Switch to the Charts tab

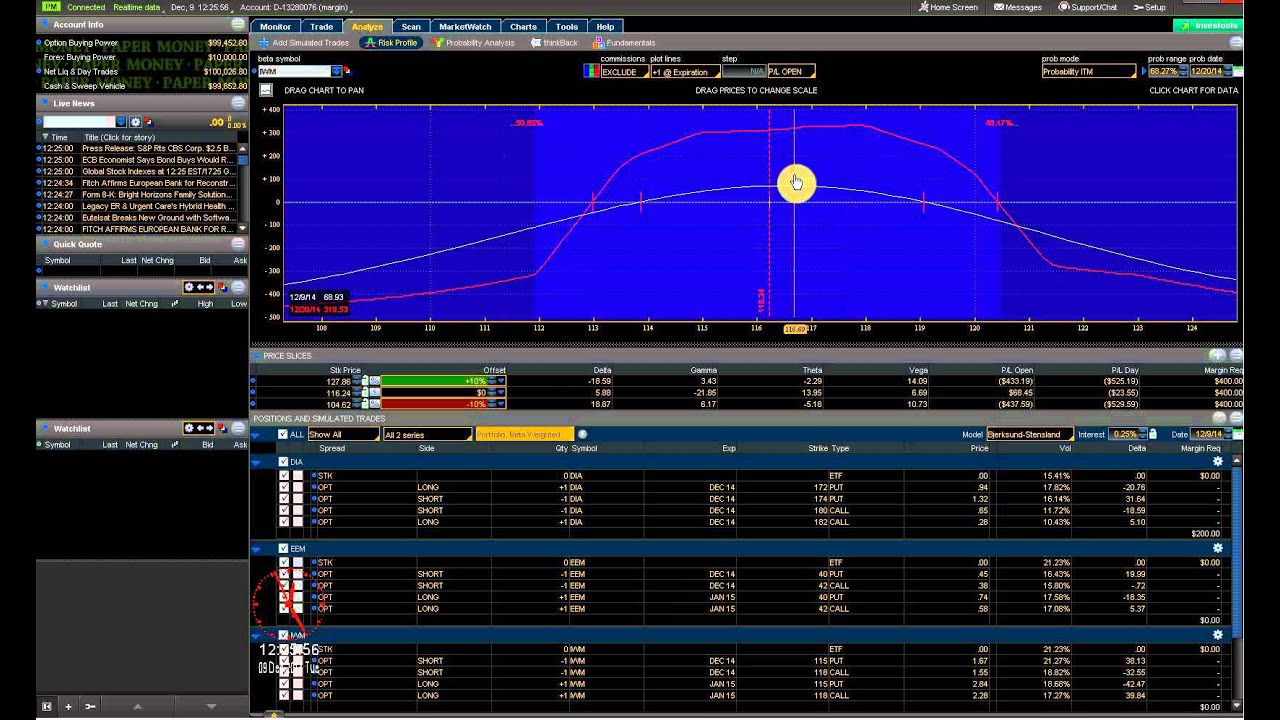(x=523, y=27)
